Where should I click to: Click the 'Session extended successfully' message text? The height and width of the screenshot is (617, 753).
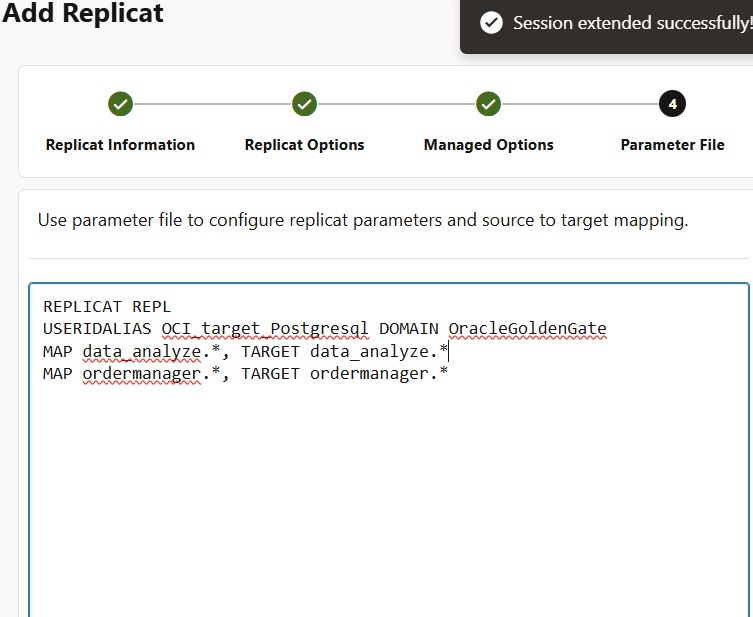pyautogui.click(x=632, y=23)
